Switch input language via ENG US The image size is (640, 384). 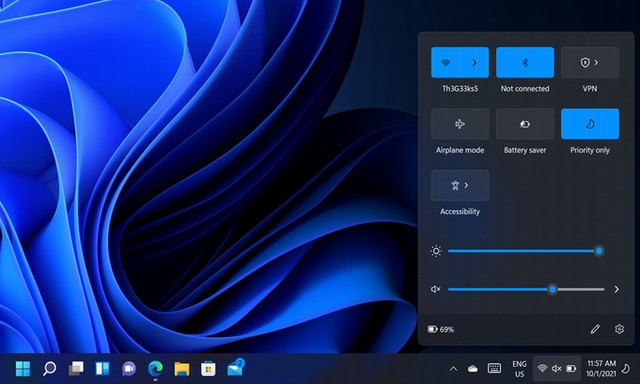click(x=519, y=369)
